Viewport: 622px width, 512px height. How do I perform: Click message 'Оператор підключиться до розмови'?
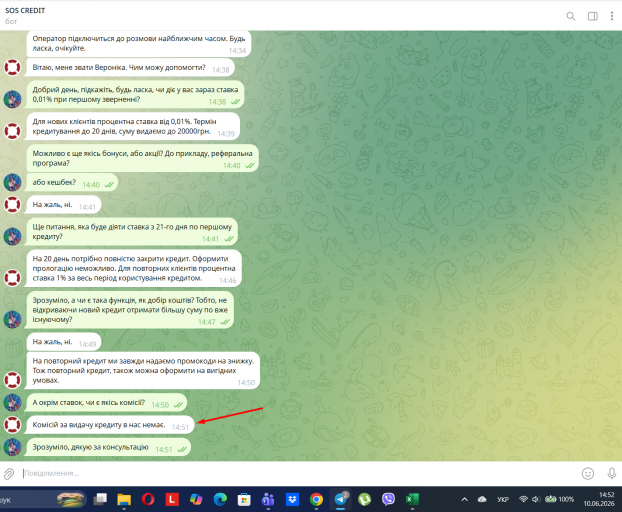pyautogui.click(x=139, y=44)
